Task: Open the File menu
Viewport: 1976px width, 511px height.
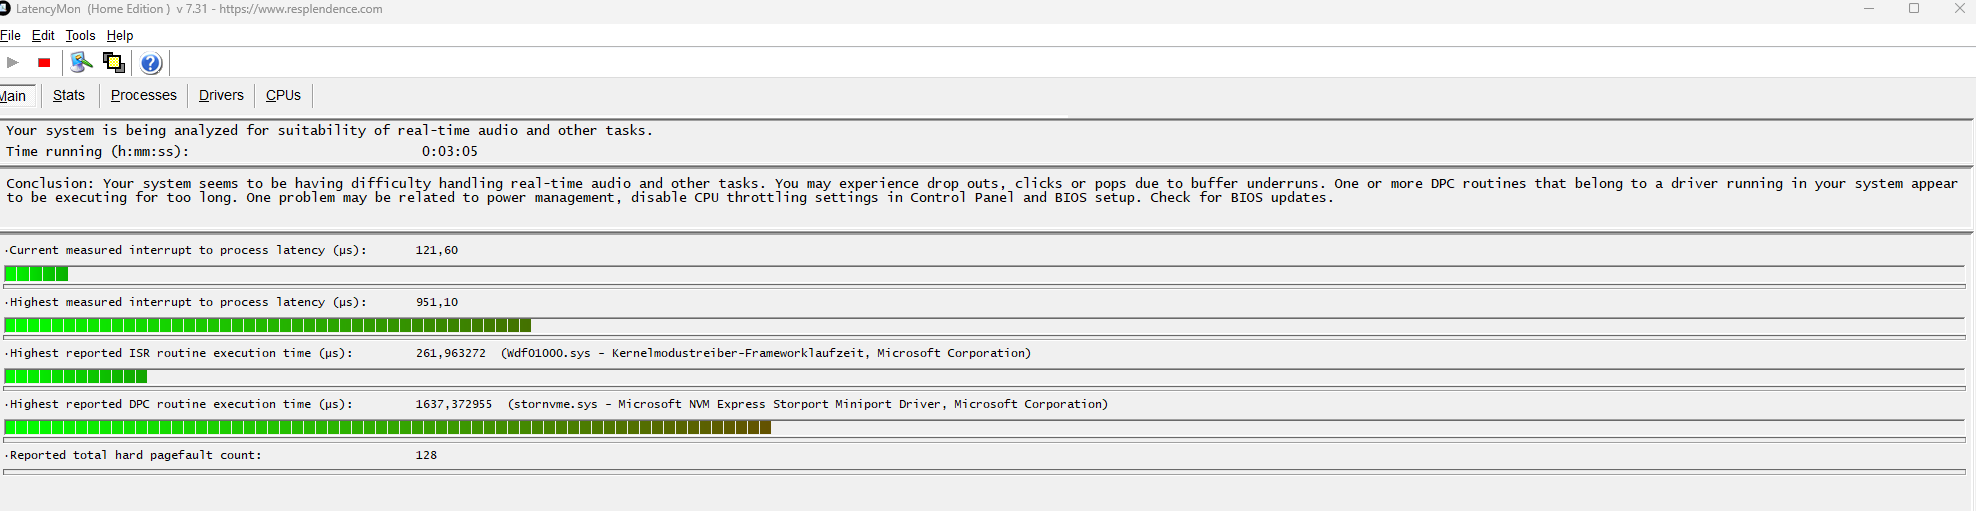Action: click(10, 35)
